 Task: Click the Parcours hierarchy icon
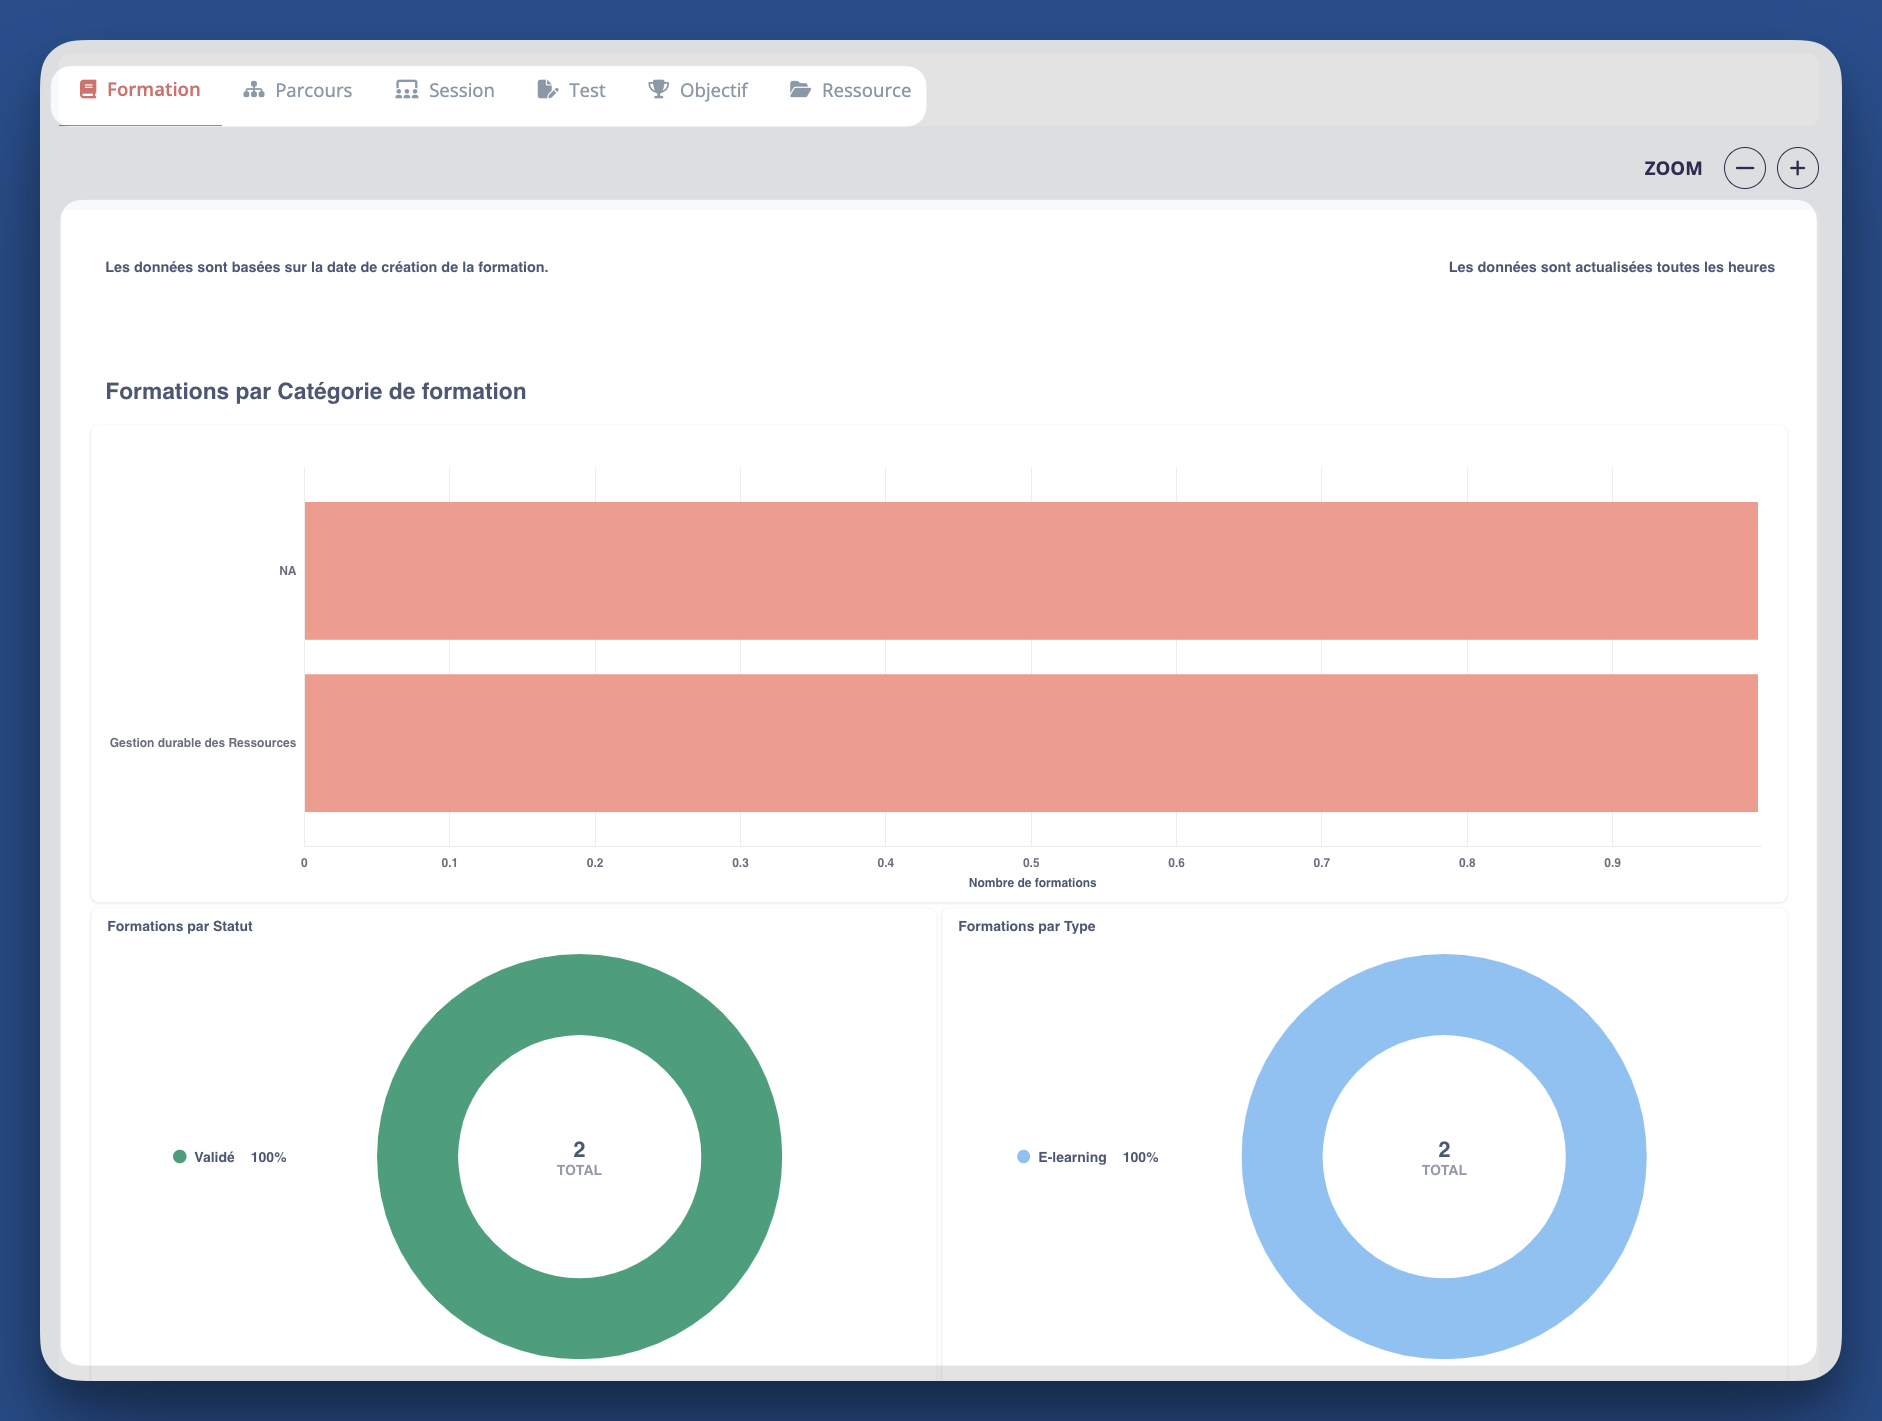pos(251,90)
